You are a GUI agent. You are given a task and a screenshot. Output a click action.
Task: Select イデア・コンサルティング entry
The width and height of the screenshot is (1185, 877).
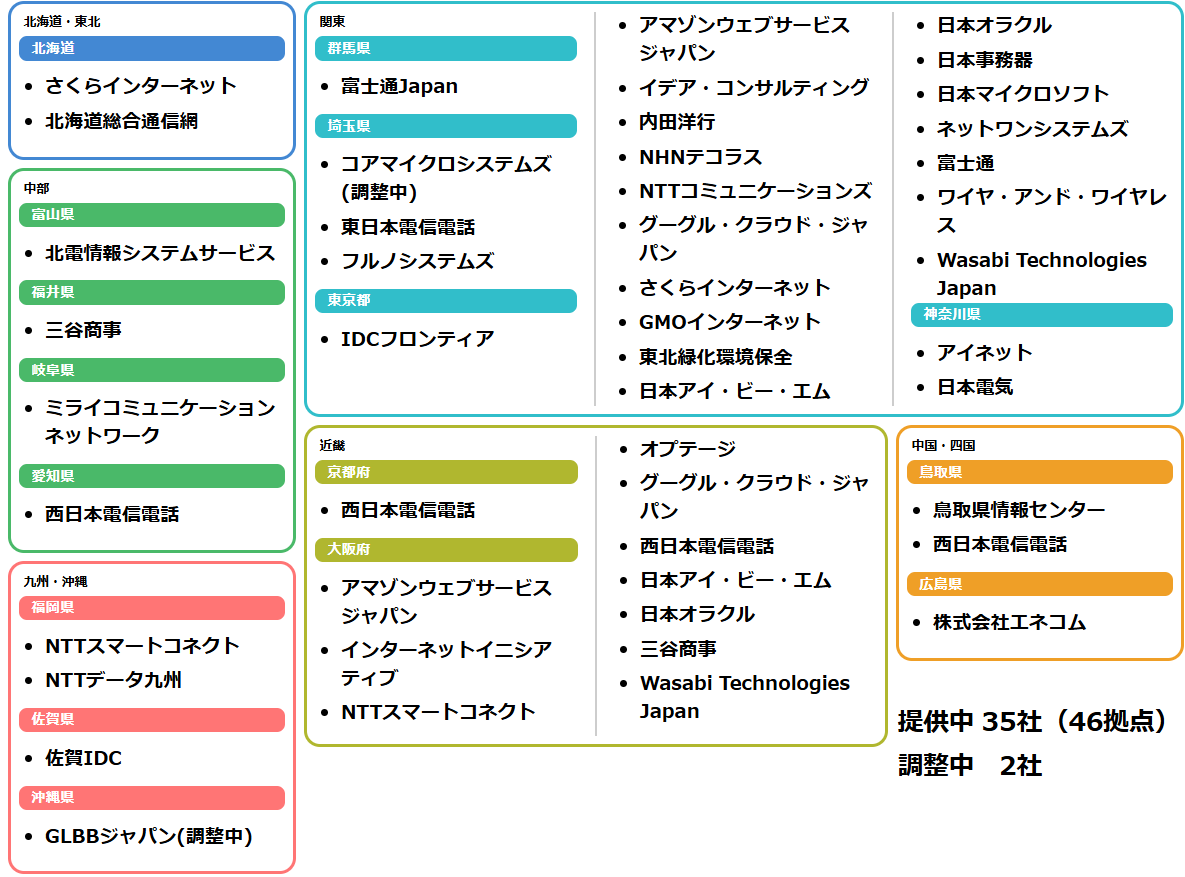coord(754,88)
